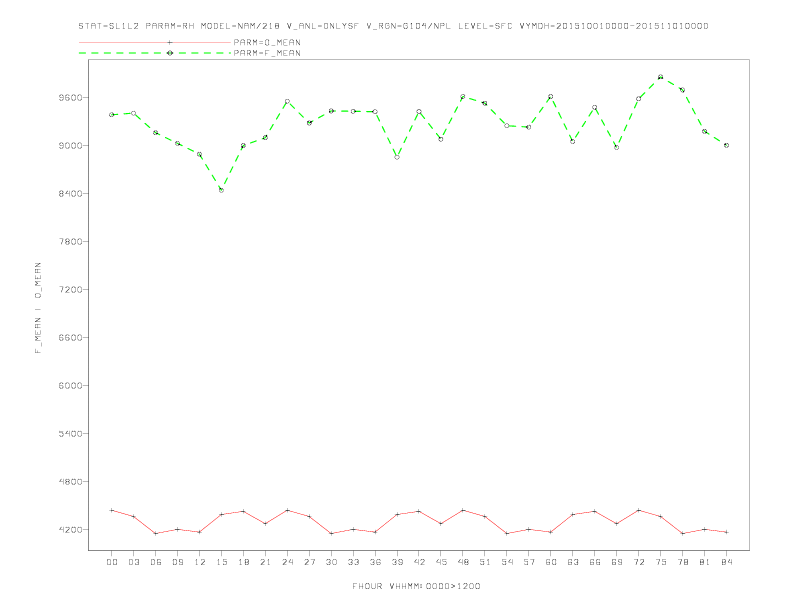Image resolution: width=792 pixels, height=612 pixels.
Task: Click the 8400 y-axis tick label
Action: pyautogui.click(x=70, y=193)
